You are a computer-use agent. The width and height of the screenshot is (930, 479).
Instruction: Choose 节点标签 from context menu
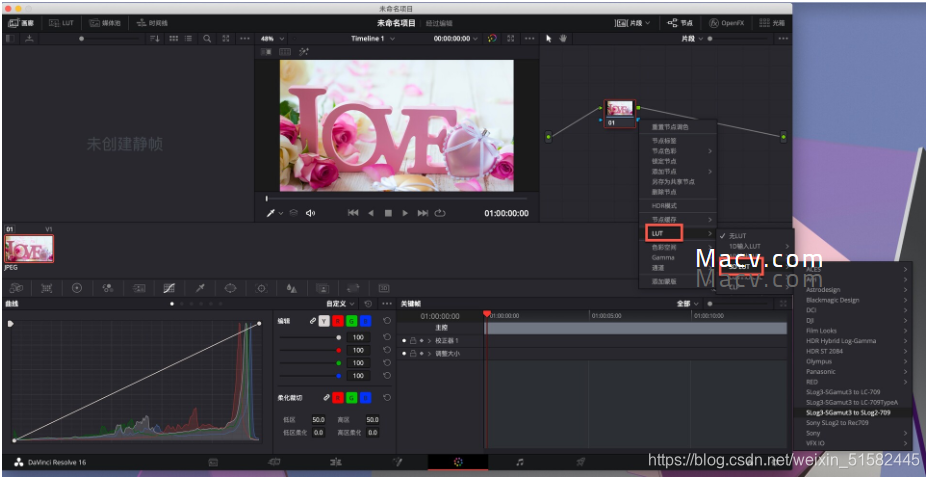664,141
